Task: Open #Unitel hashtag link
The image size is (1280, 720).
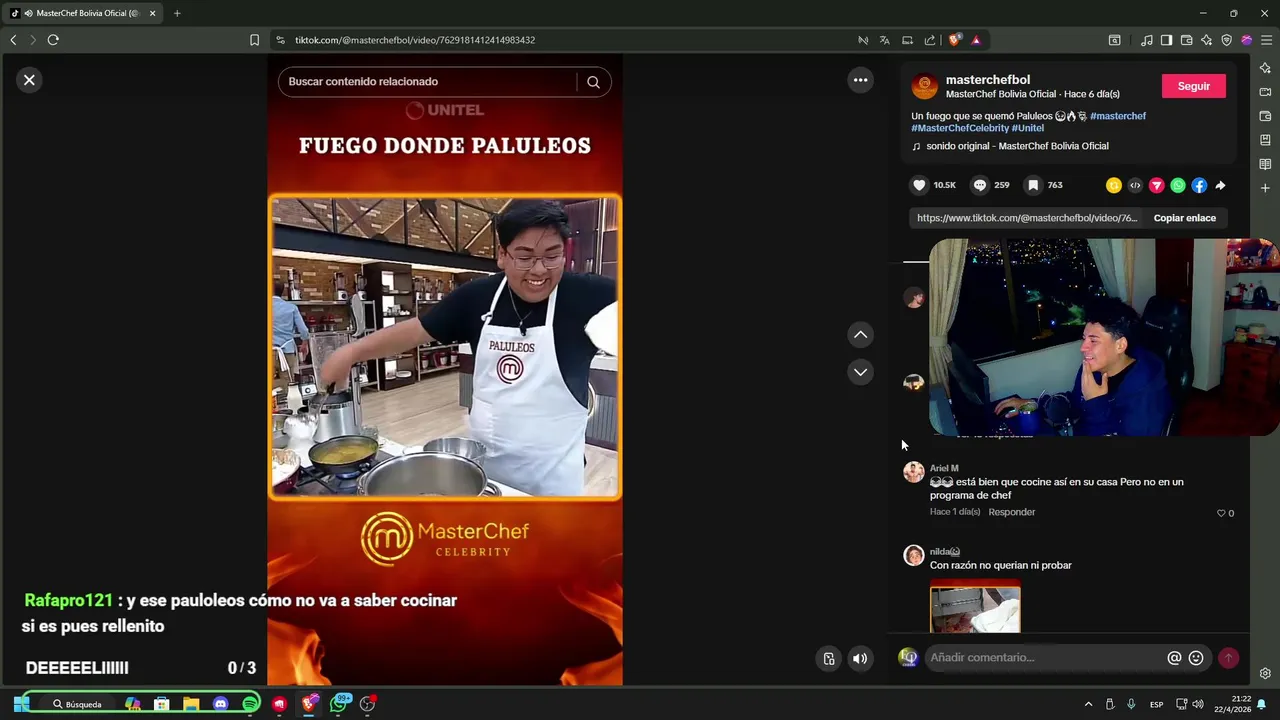Action: [x=1027, y=128]
